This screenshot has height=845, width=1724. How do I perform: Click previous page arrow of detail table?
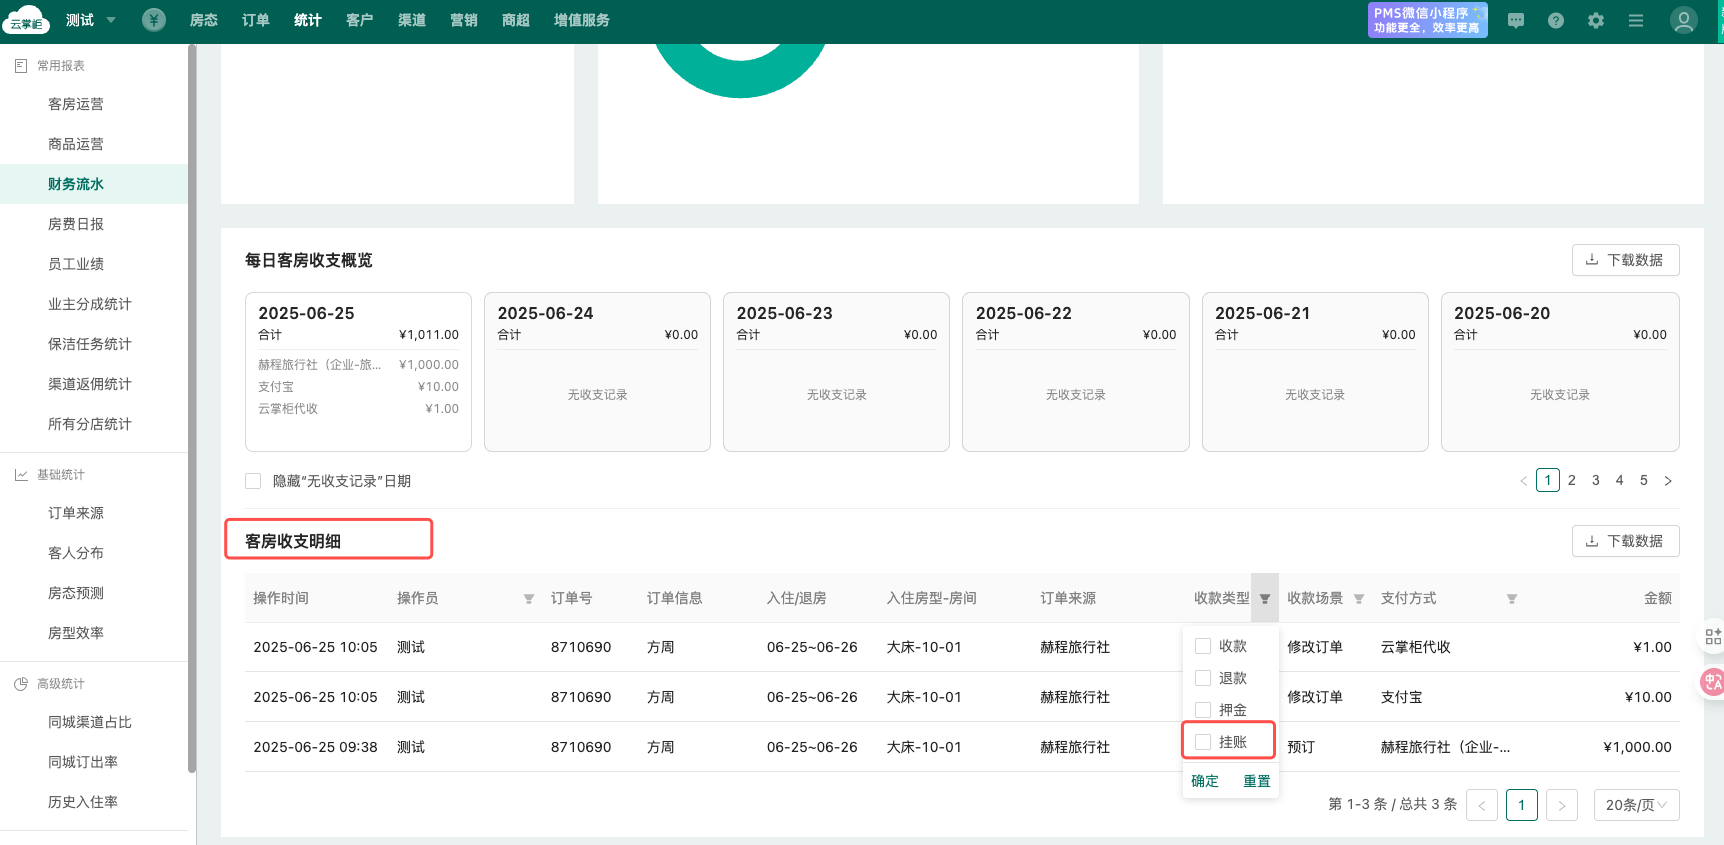[x=1482, y=805]
